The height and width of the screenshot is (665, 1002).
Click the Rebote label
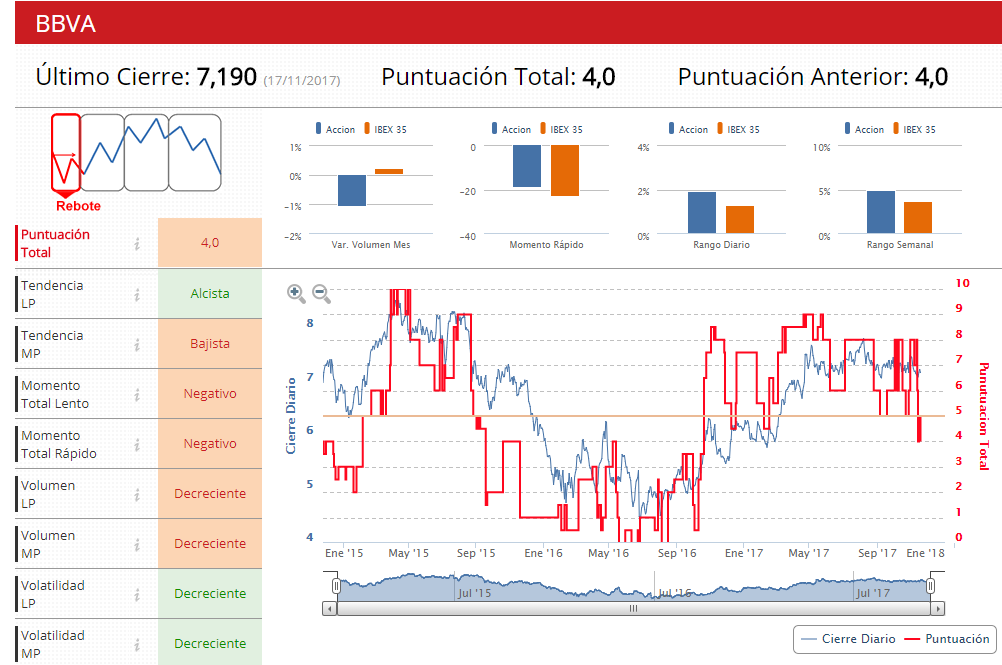pyautogui.click(x=78, y=206)
